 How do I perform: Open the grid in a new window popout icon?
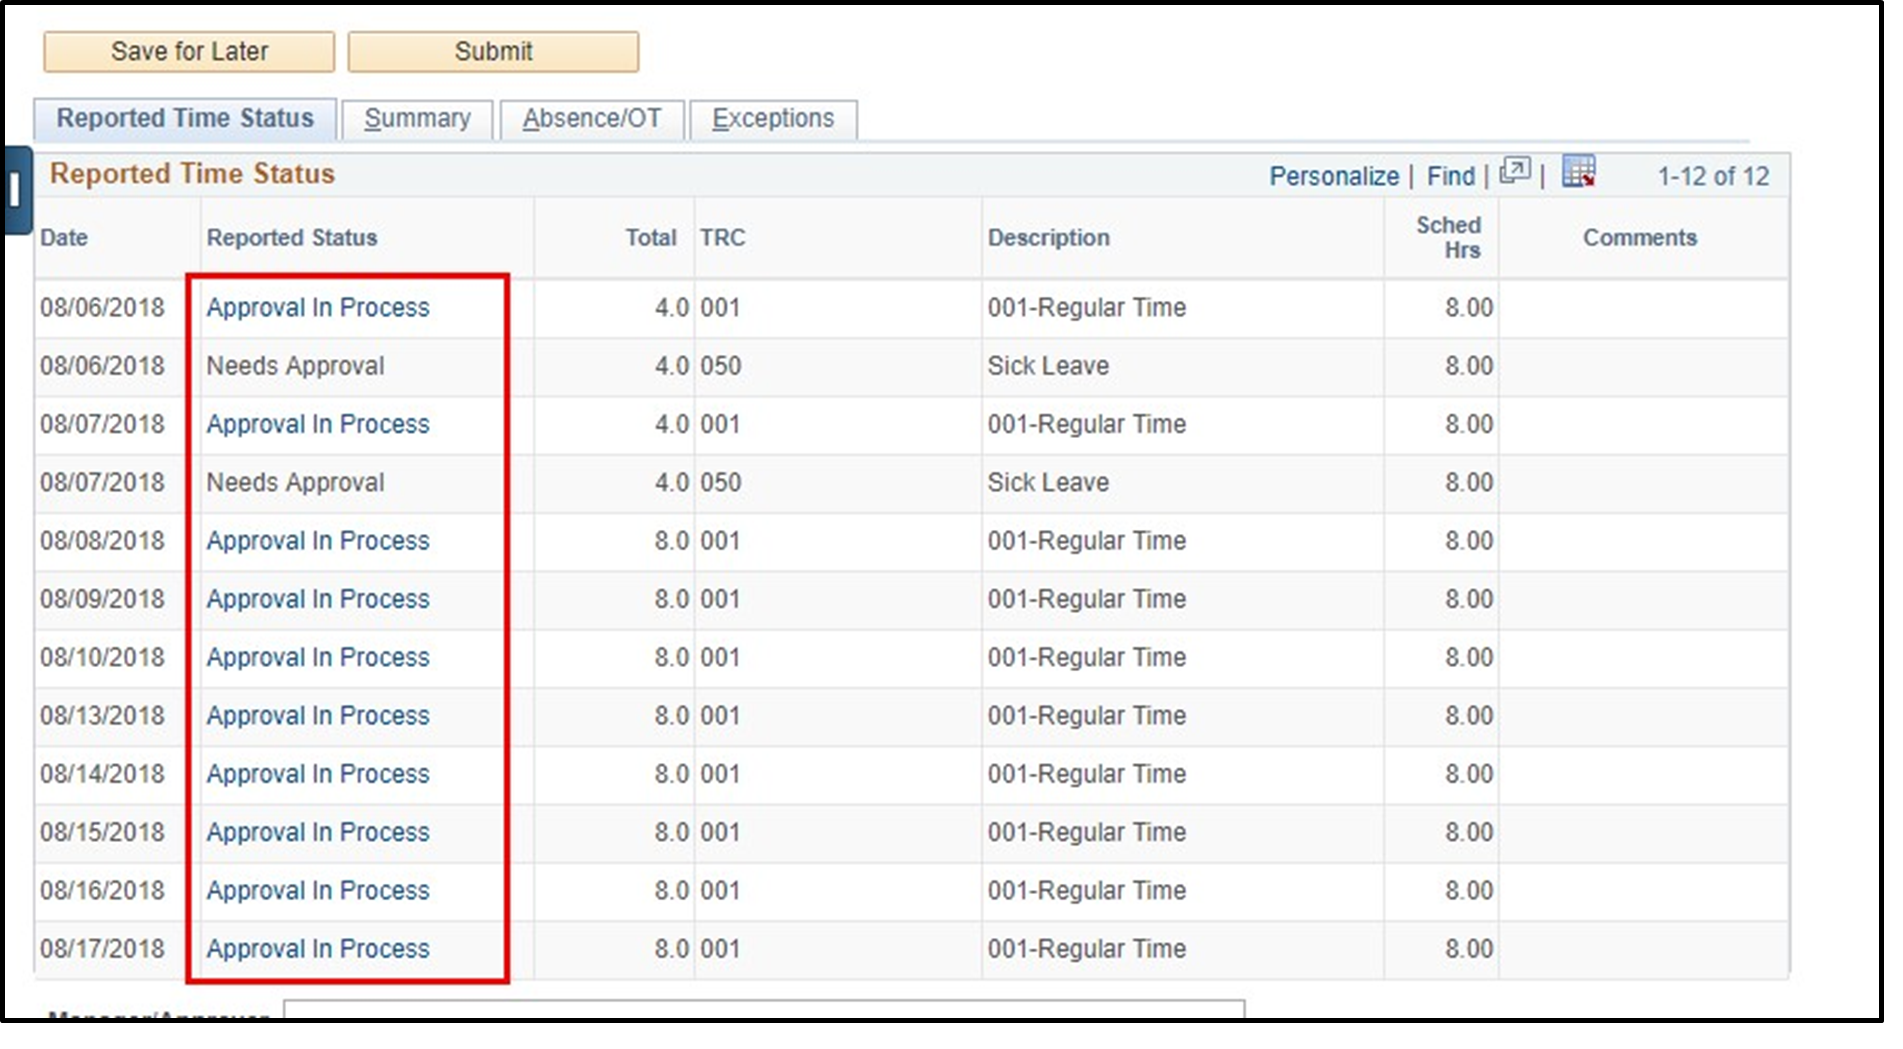1516,172
